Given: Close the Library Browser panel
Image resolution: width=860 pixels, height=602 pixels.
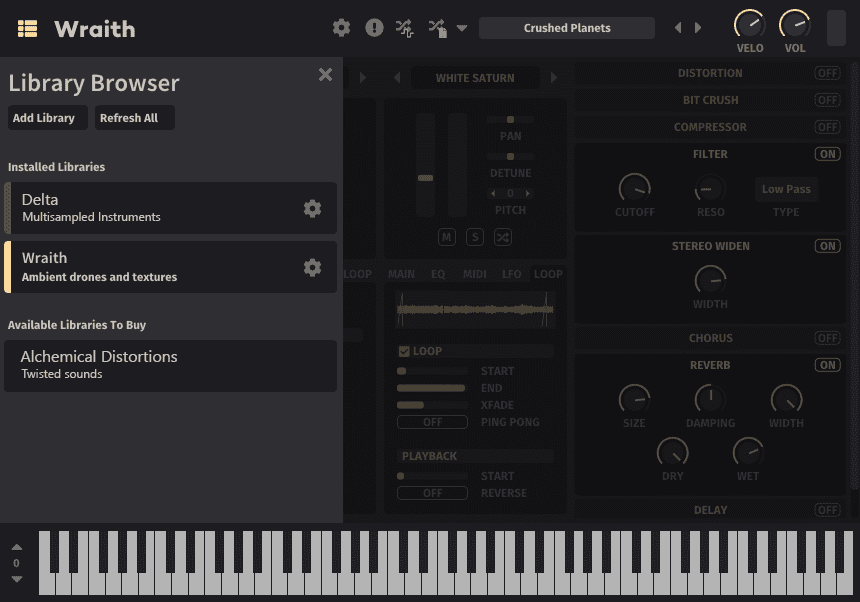Looking at the screenshot, I should (x=325, y=75).
